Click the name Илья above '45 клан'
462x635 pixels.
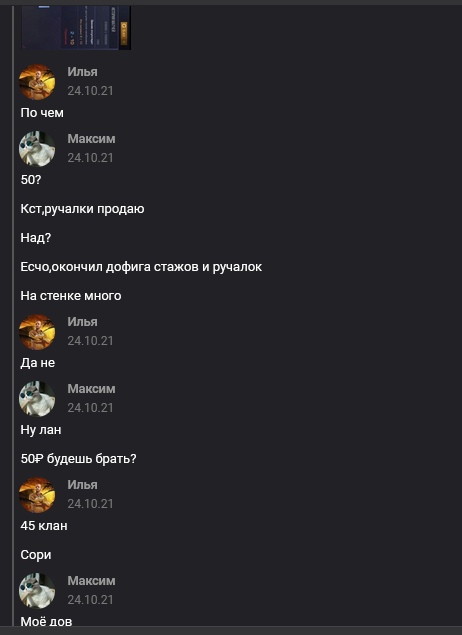tap(82, 485)
